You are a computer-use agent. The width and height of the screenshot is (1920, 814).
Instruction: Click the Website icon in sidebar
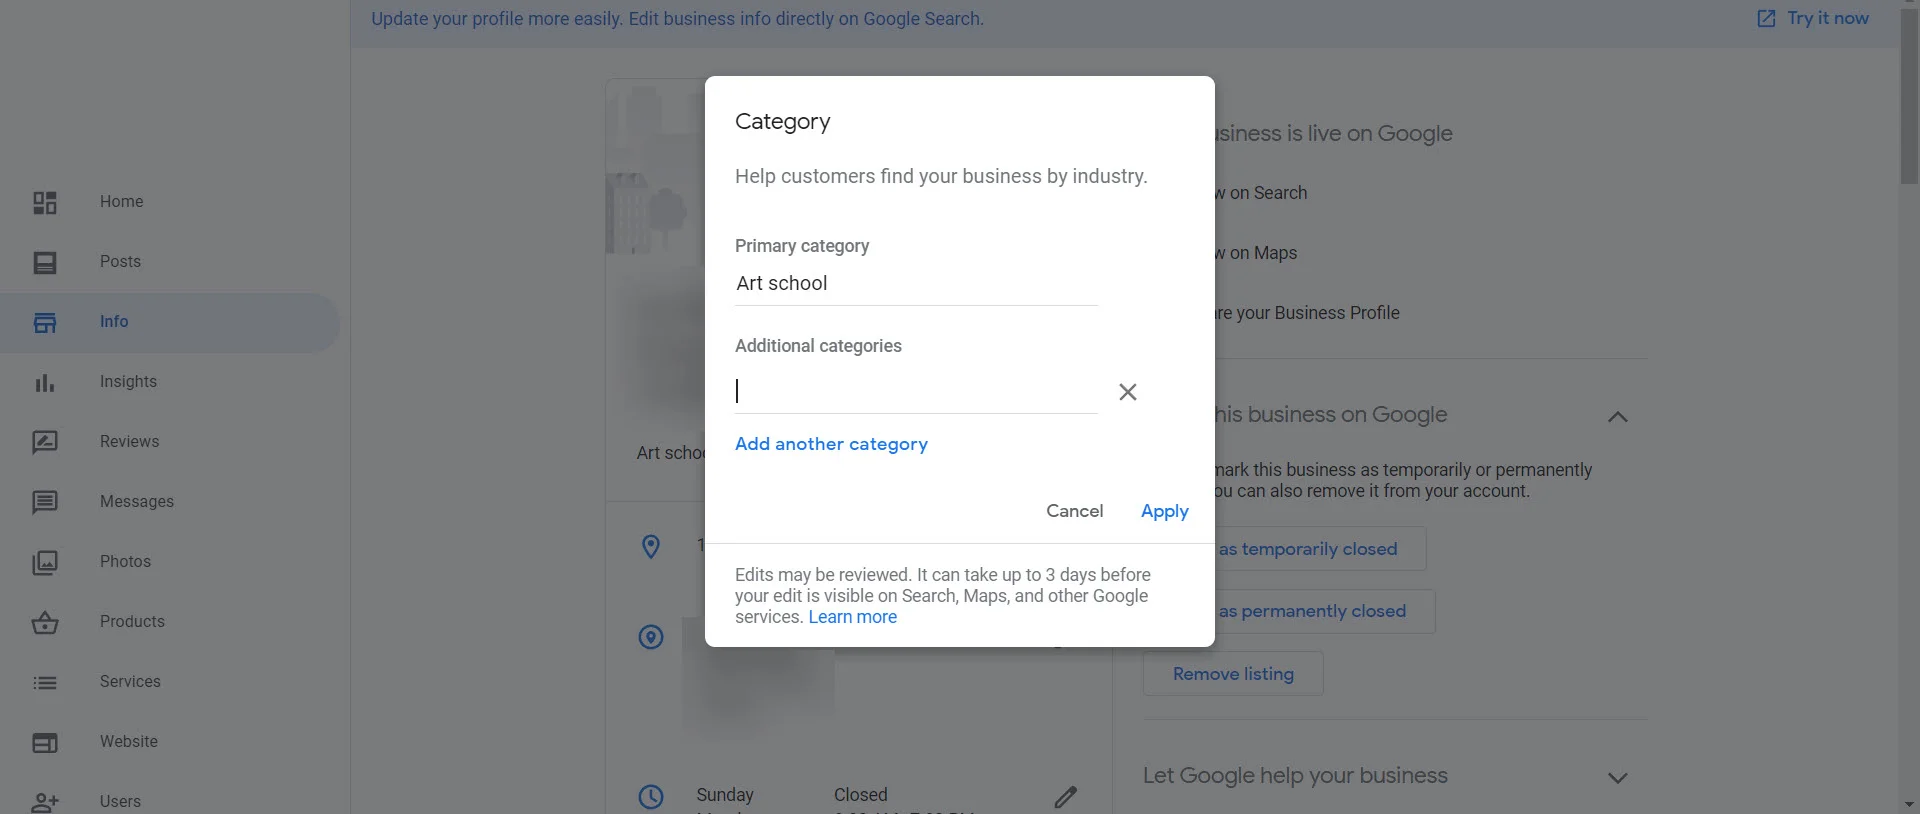click(x=45, y=743)
